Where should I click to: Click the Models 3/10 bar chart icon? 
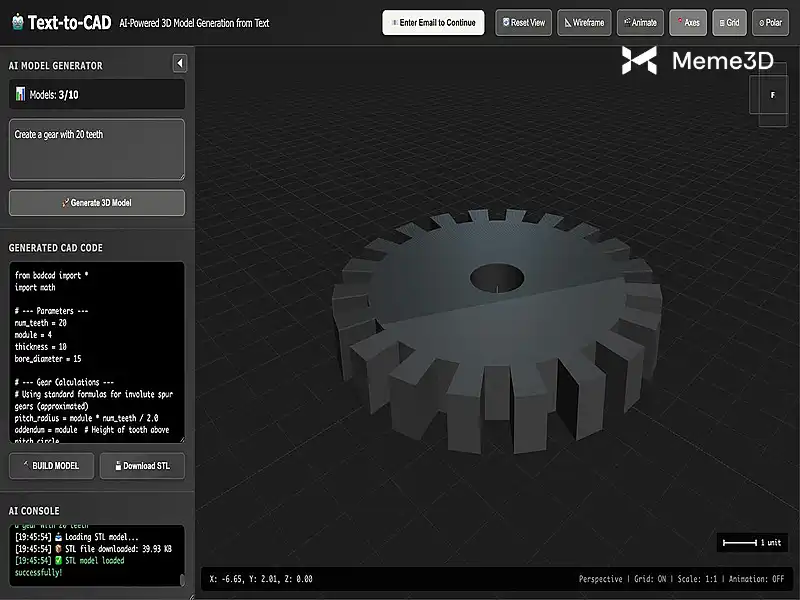20,94
